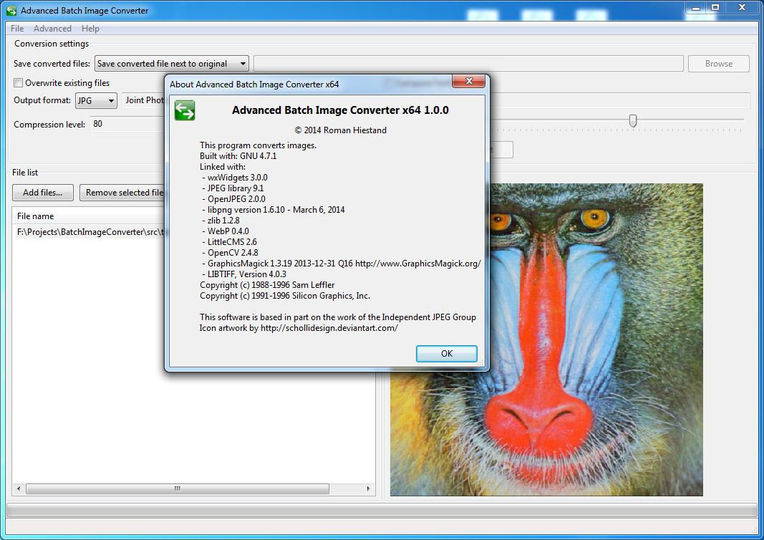Click the "OpenJPEG 2.0.0" line

233,199
